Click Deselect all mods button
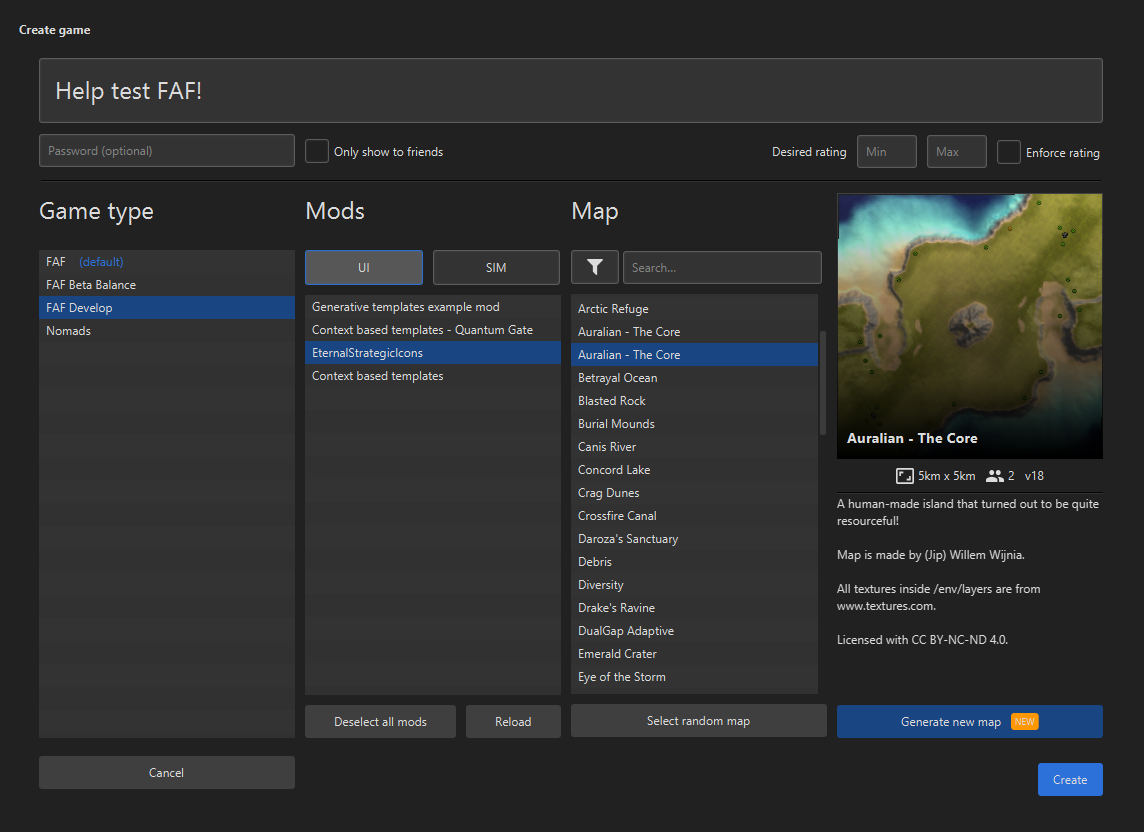 380,721
